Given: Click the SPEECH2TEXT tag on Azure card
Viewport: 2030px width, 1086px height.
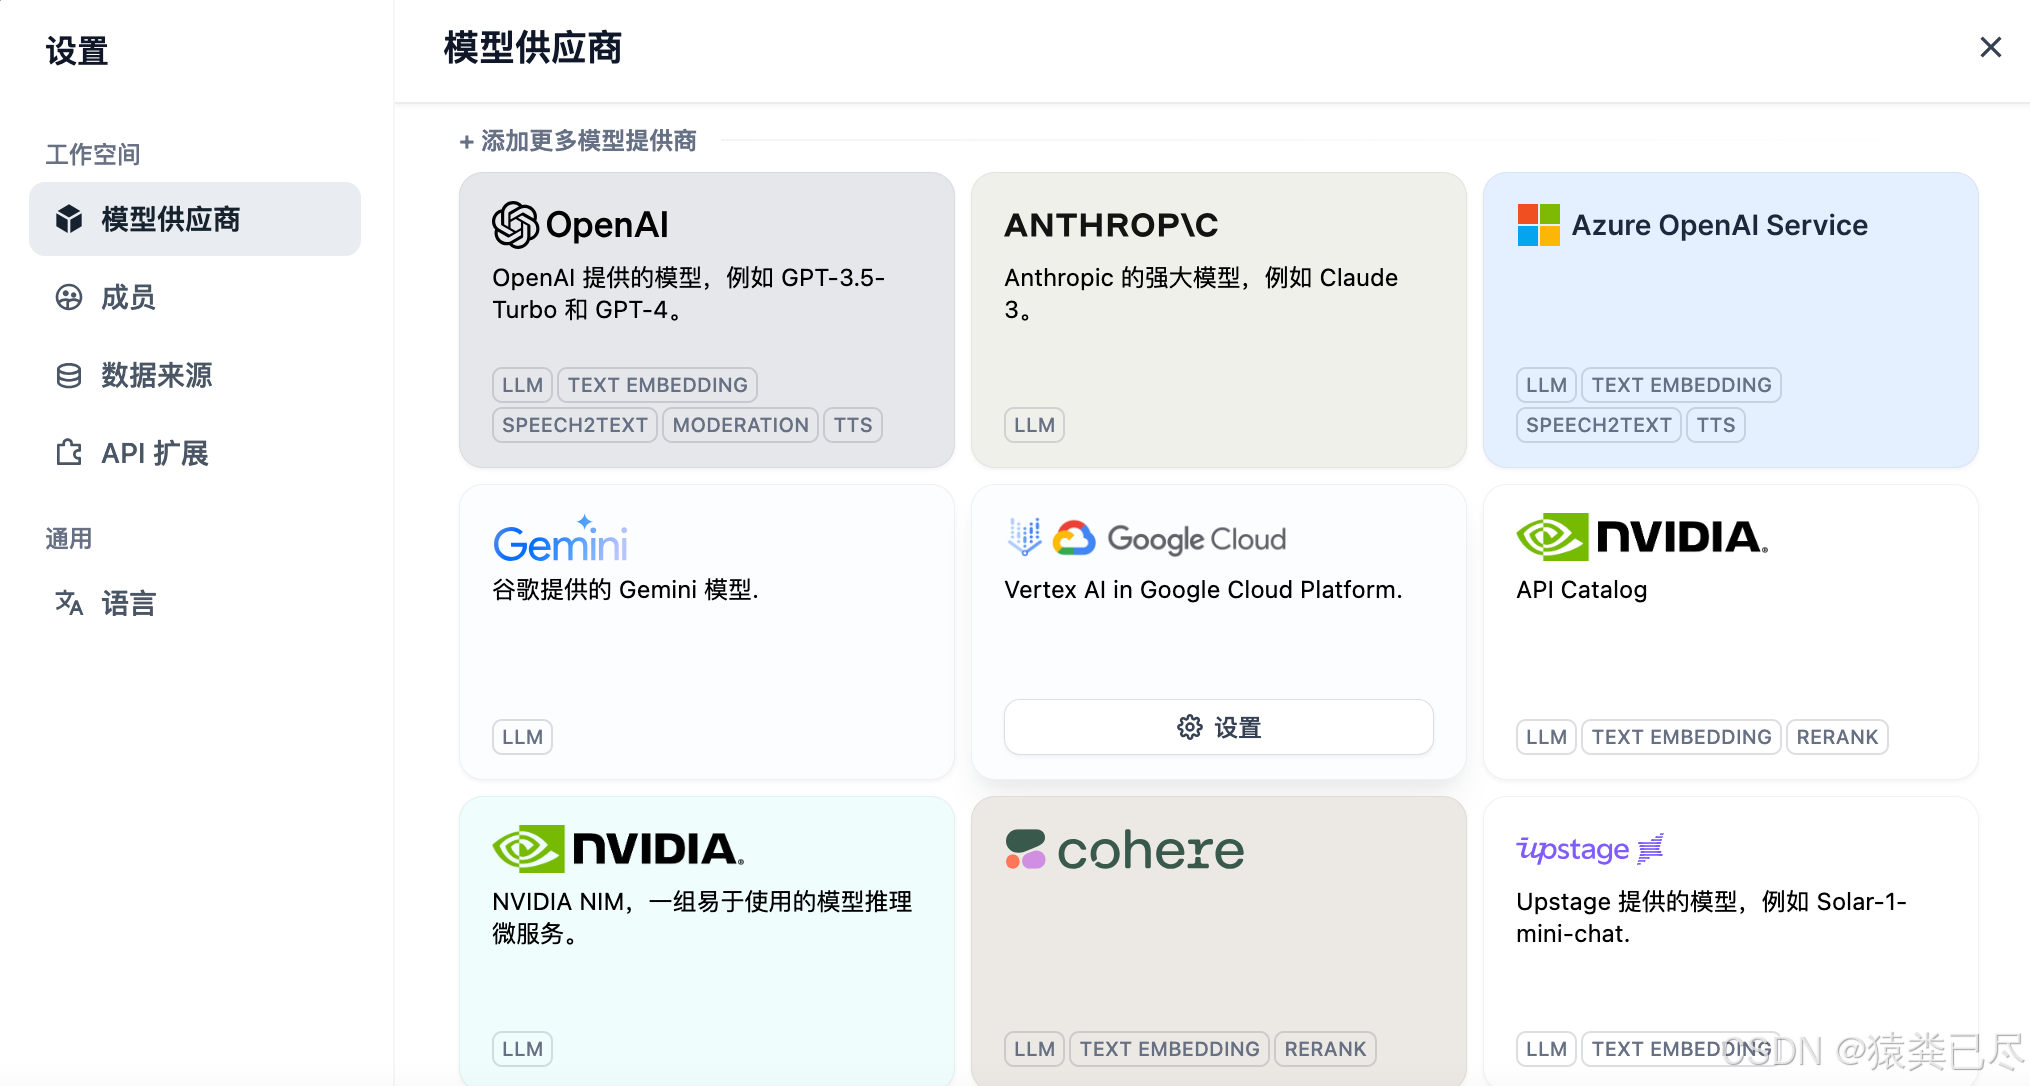Looking at the screenshot, I should click(x=1598, y=425).
